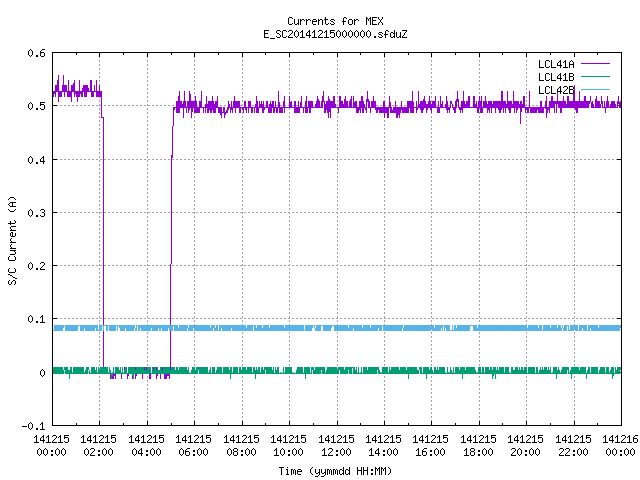Image resolution: width=640 pixels, height=480 pixels.
Task: Click the x-axis tick '141215 22:00'
Action: [573, 446]
